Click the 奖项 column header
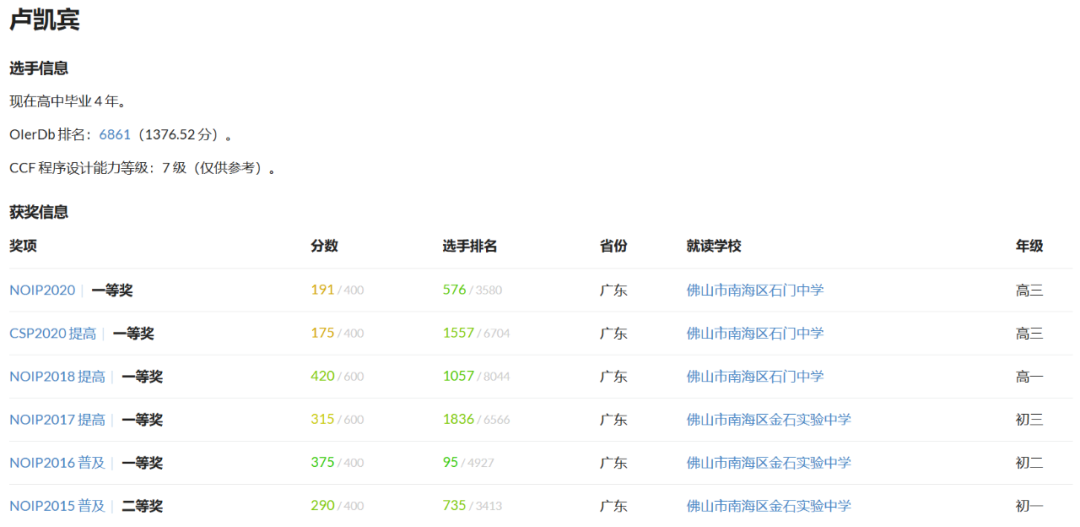This screenshot has height=527, width=1080. click(x=23, y=246)
